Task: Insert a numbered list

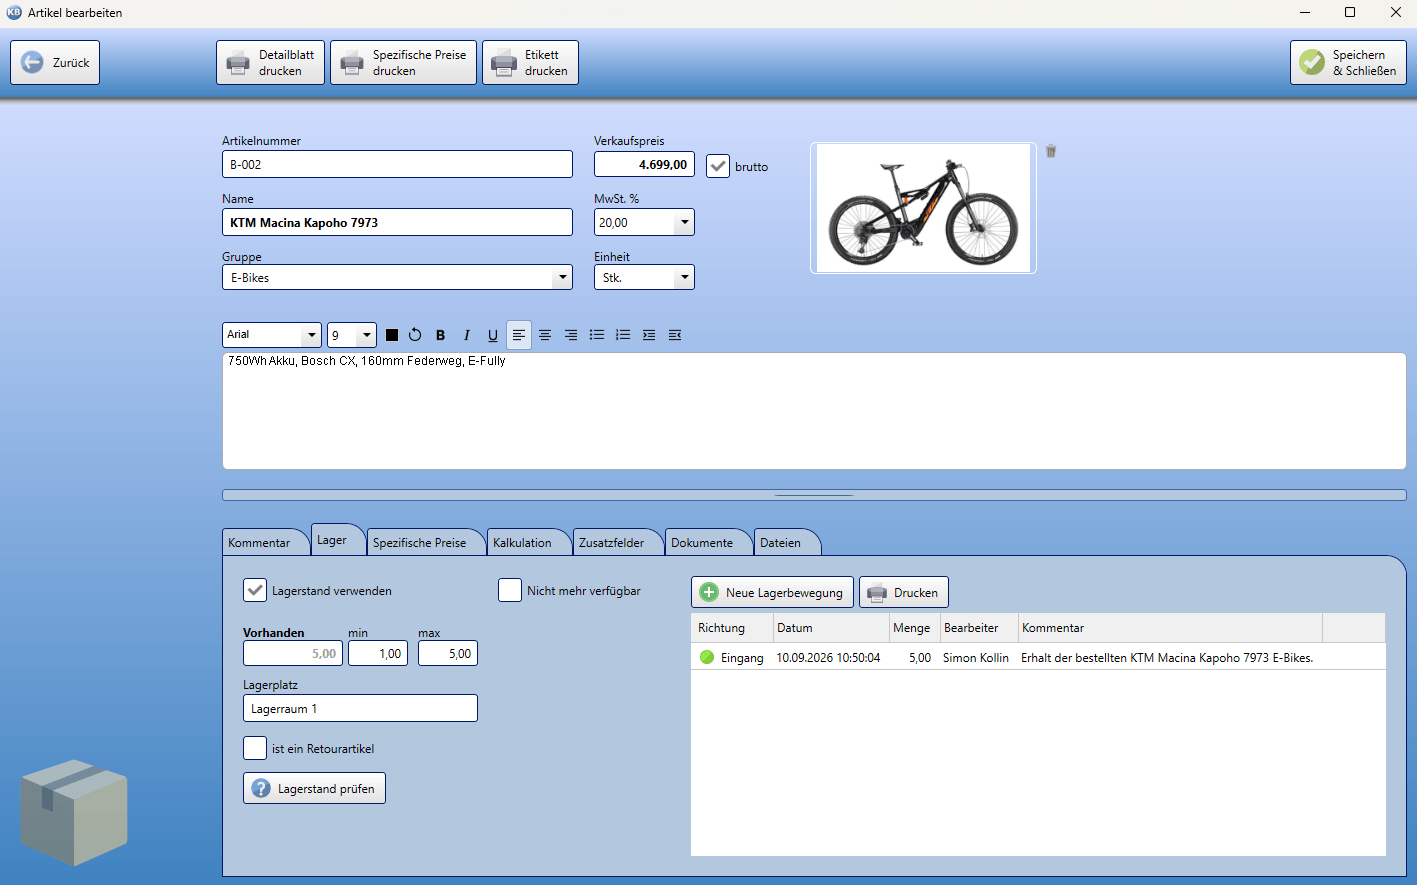Action: [623, 335]
